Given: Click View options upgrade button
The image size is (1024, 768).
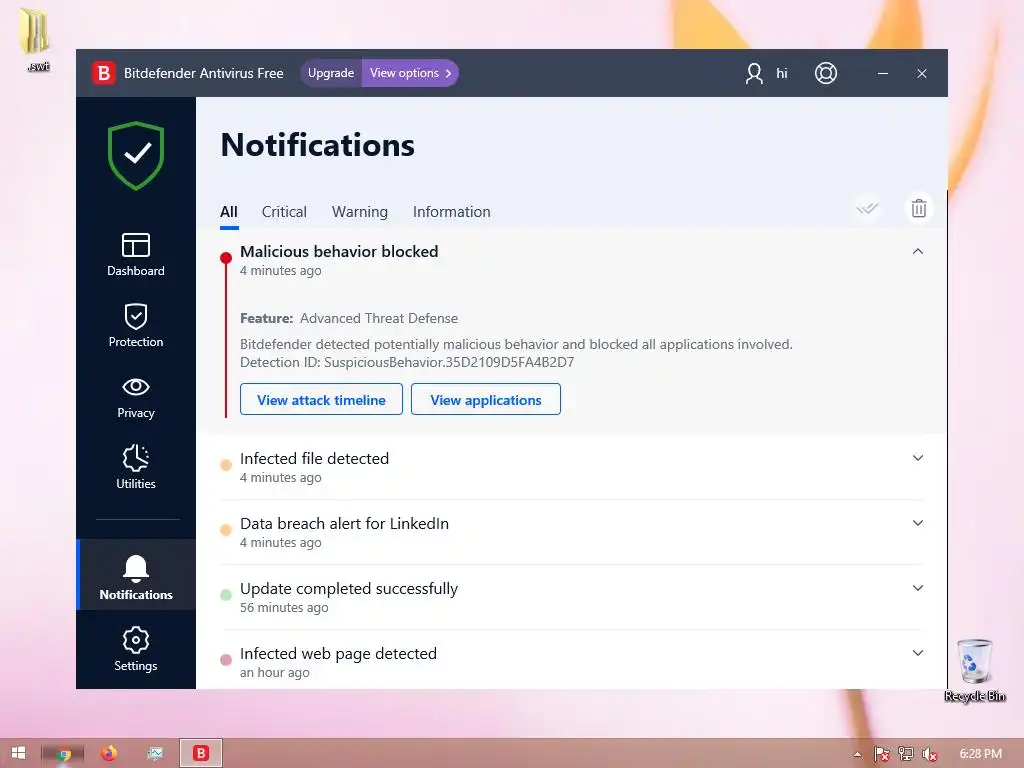Looking at the screenshot, I should coord(410,73).
